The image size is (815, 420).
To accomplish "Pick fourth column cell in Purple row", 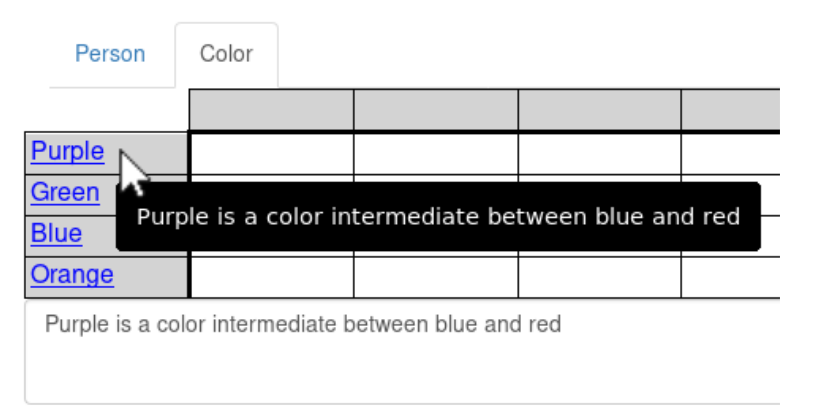I will pyautogui.click(x=731, y=154).
